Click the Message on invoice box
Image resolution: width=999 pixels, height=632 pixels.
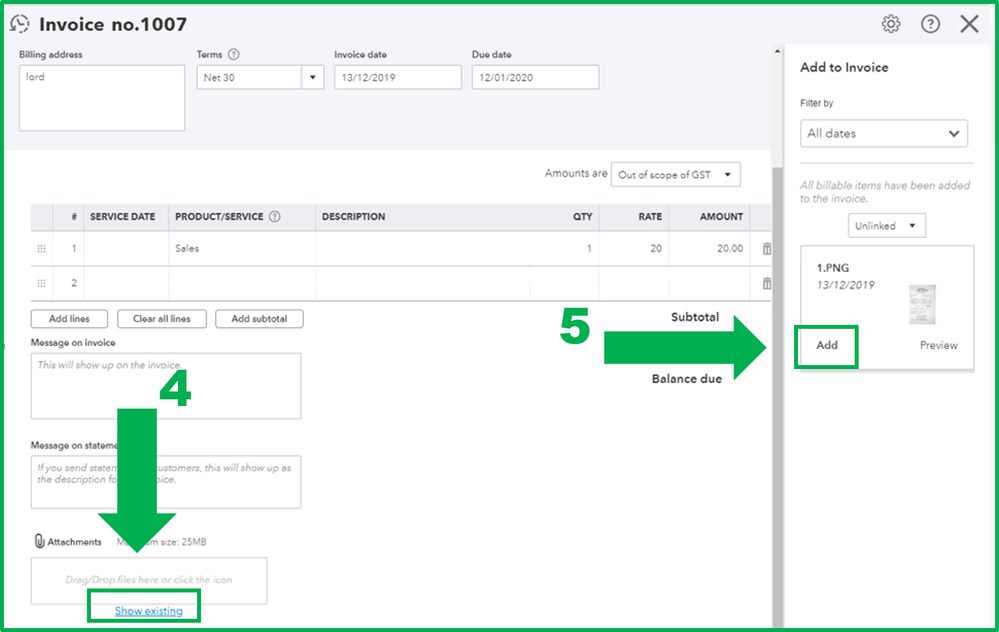point(166,386)
